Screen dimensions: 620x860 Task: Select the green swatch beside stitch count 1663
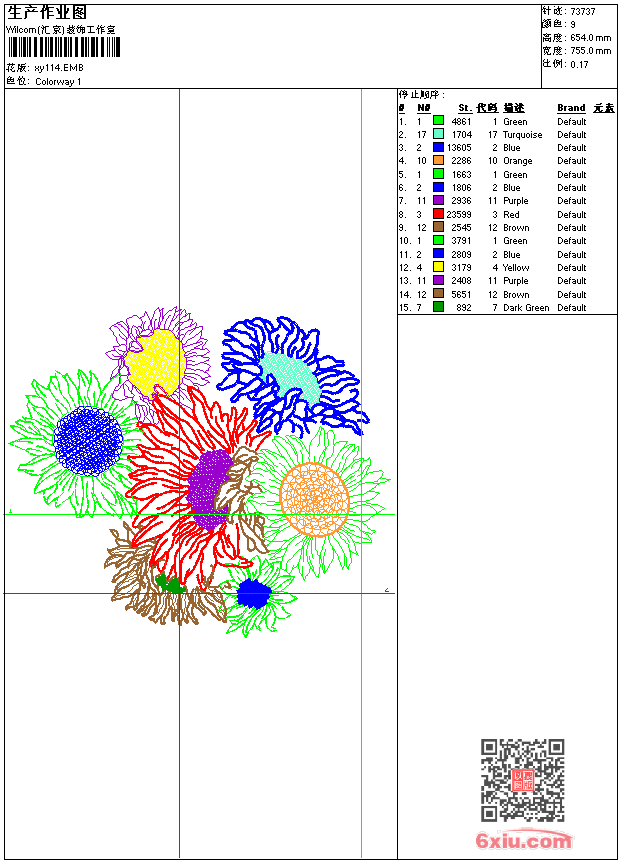438,174
